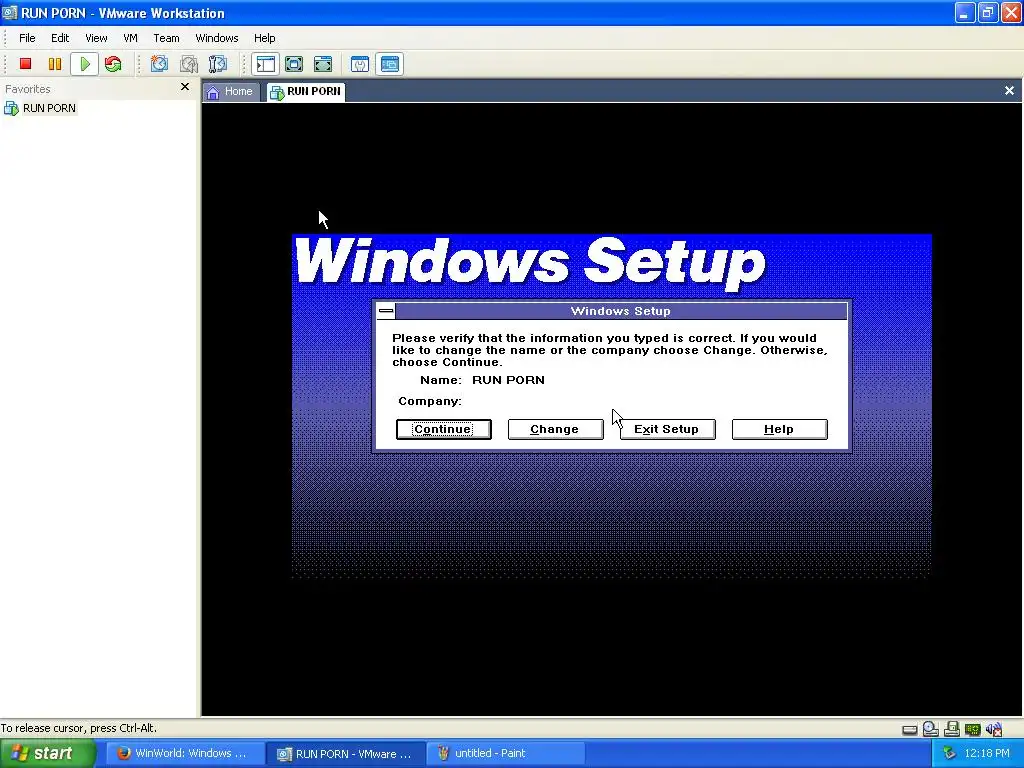Close the RUN PORN VM tab

[x=1009, y=91]
